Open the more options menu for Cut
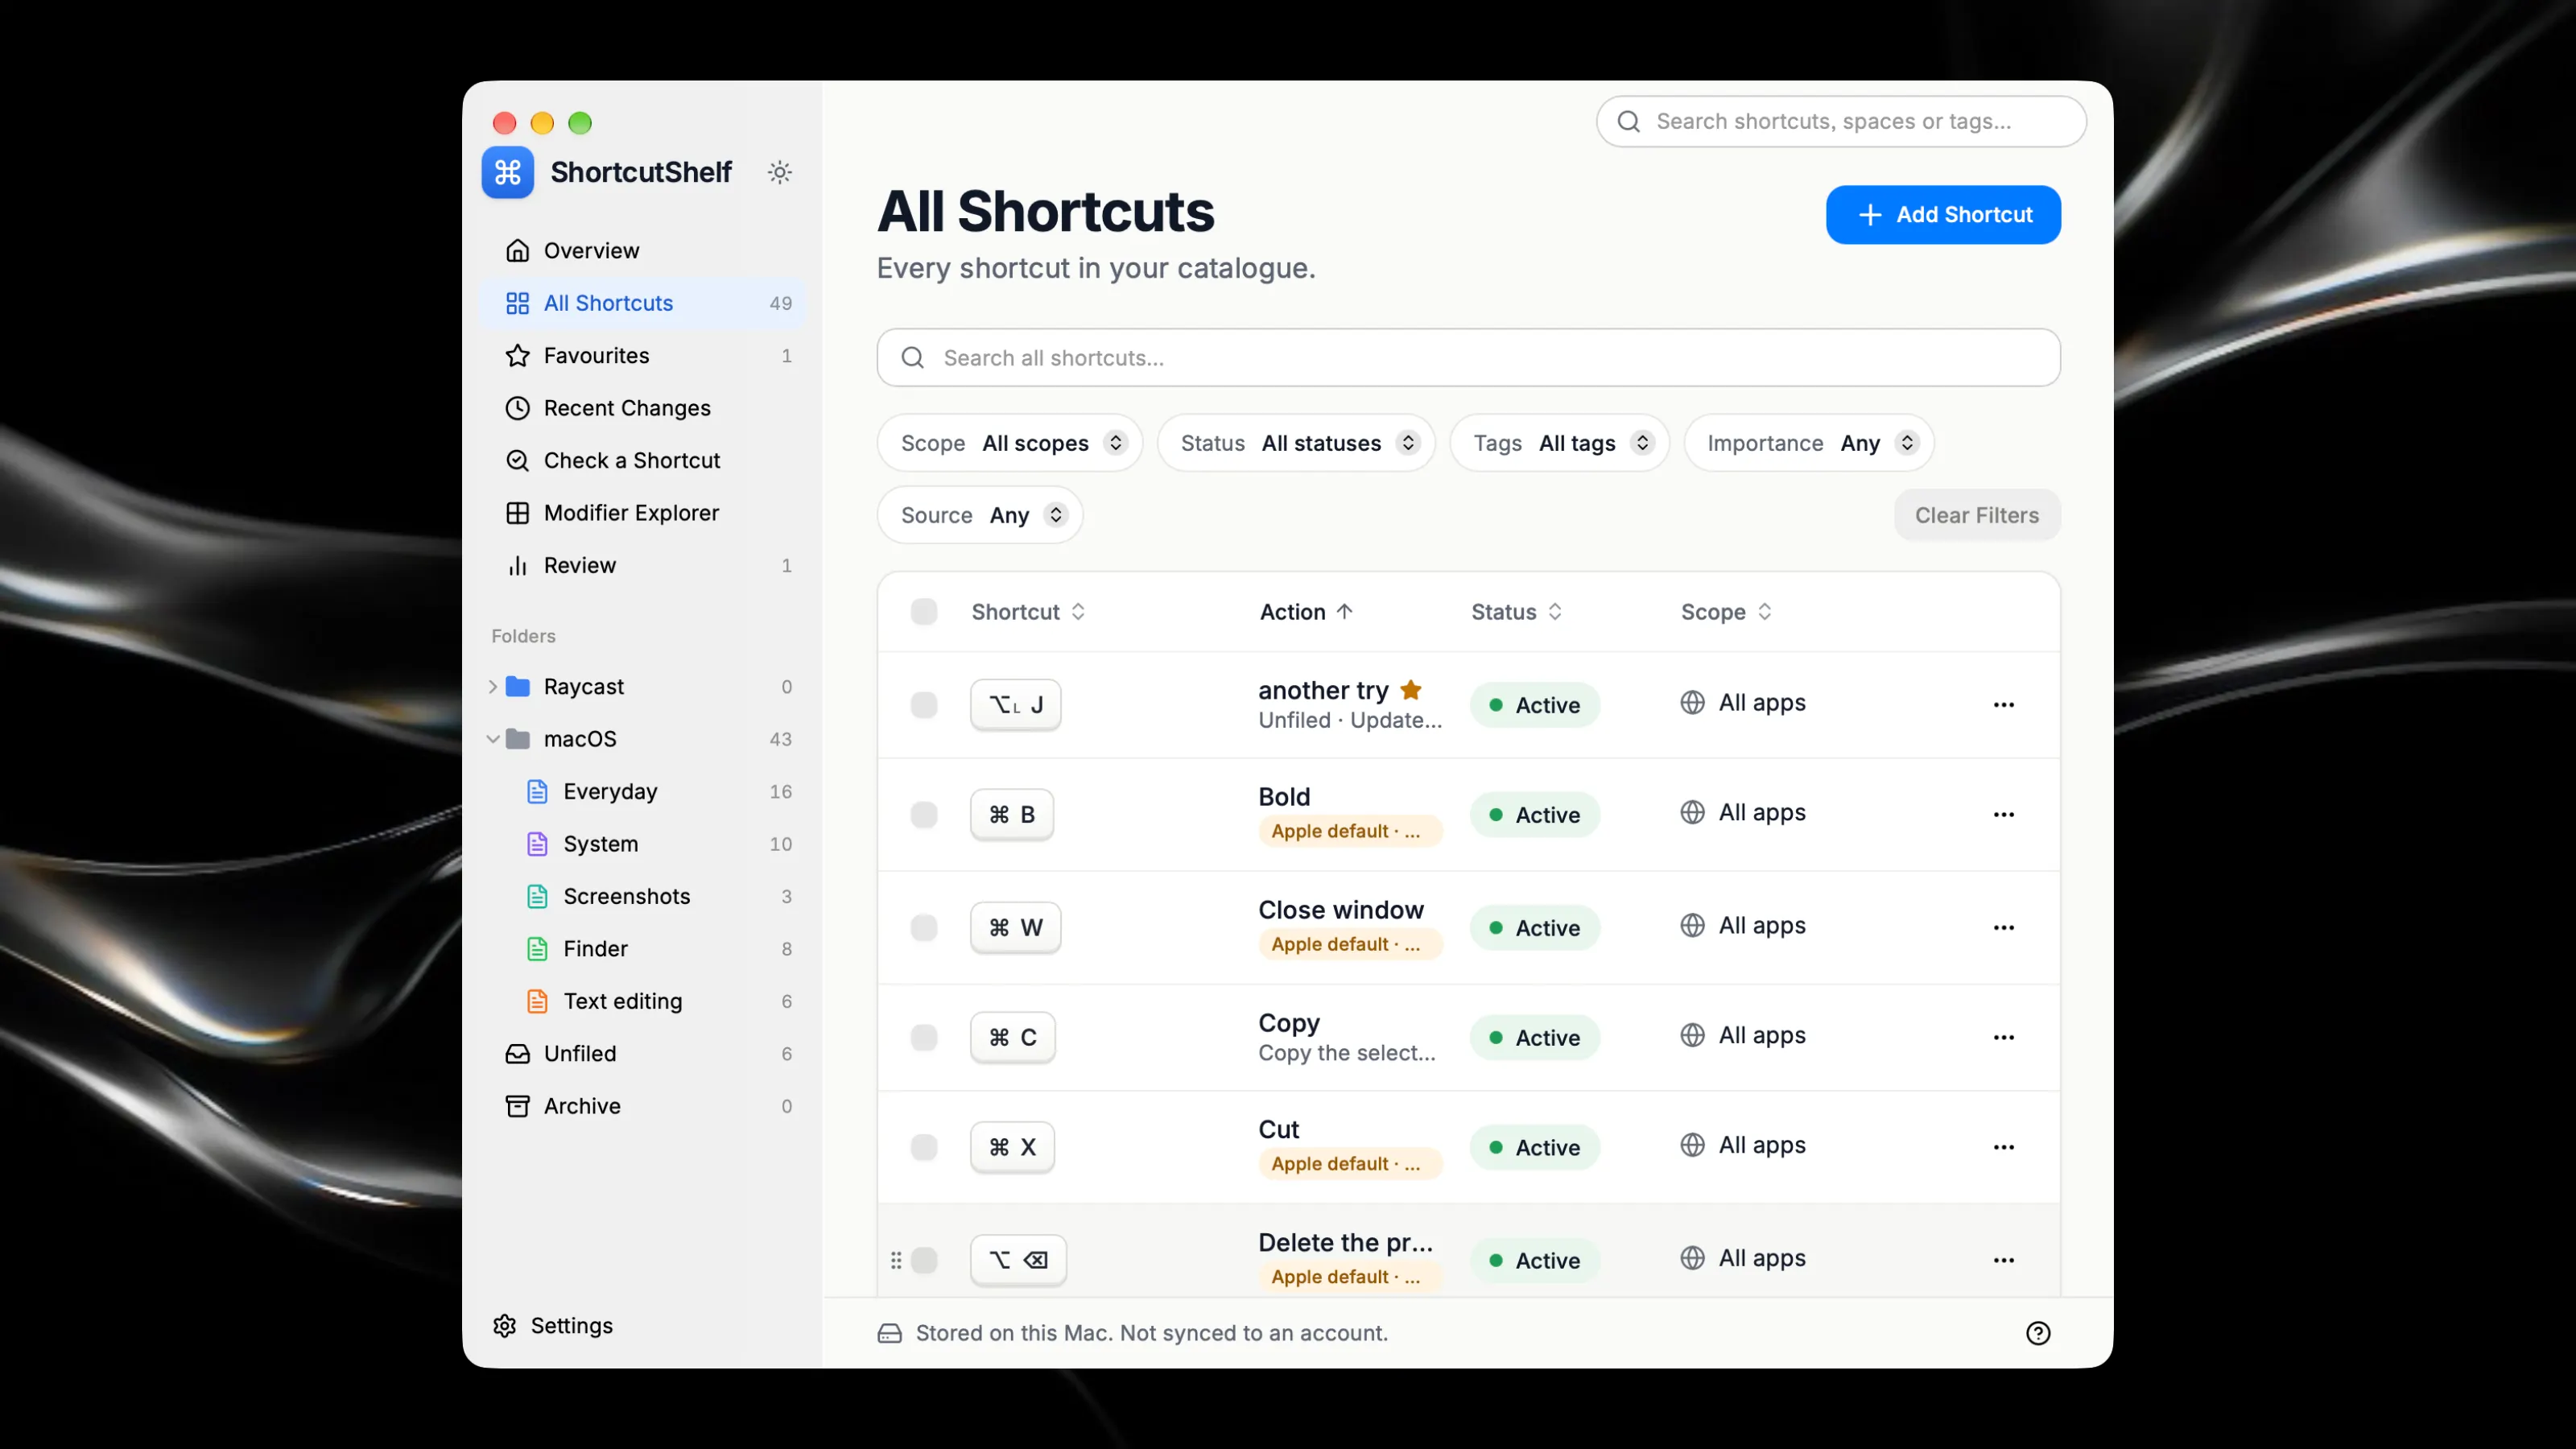 point(2003,1147)
